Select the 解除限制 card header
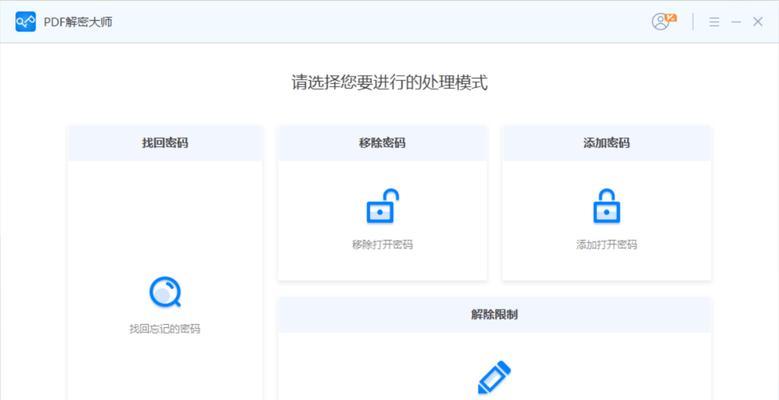The height and width of the screenshot is (400, 779). [495, 315]
